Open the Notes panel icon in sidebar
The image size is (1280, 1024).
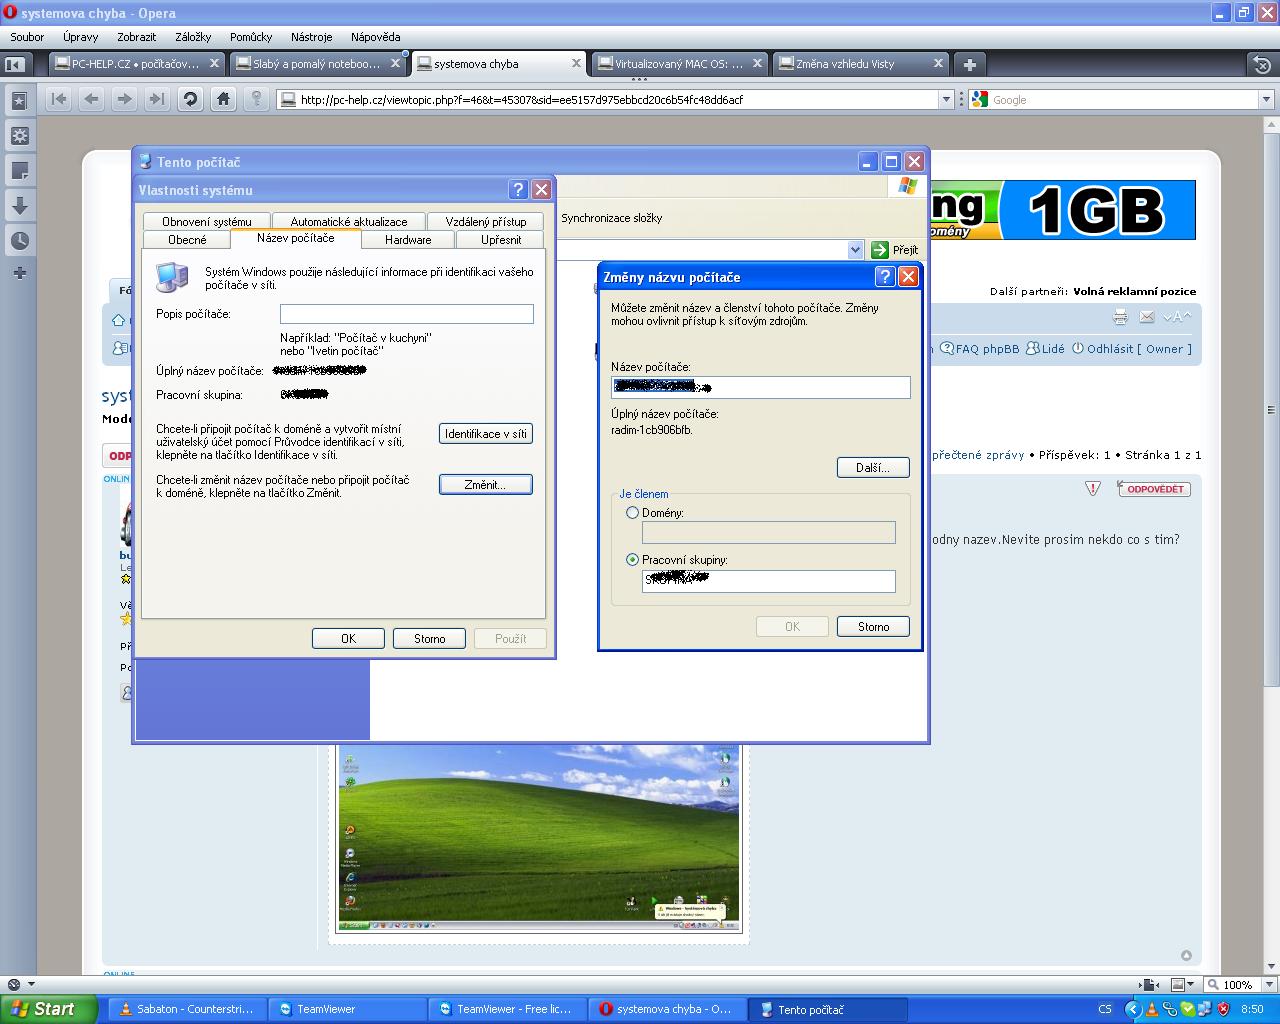19,171
